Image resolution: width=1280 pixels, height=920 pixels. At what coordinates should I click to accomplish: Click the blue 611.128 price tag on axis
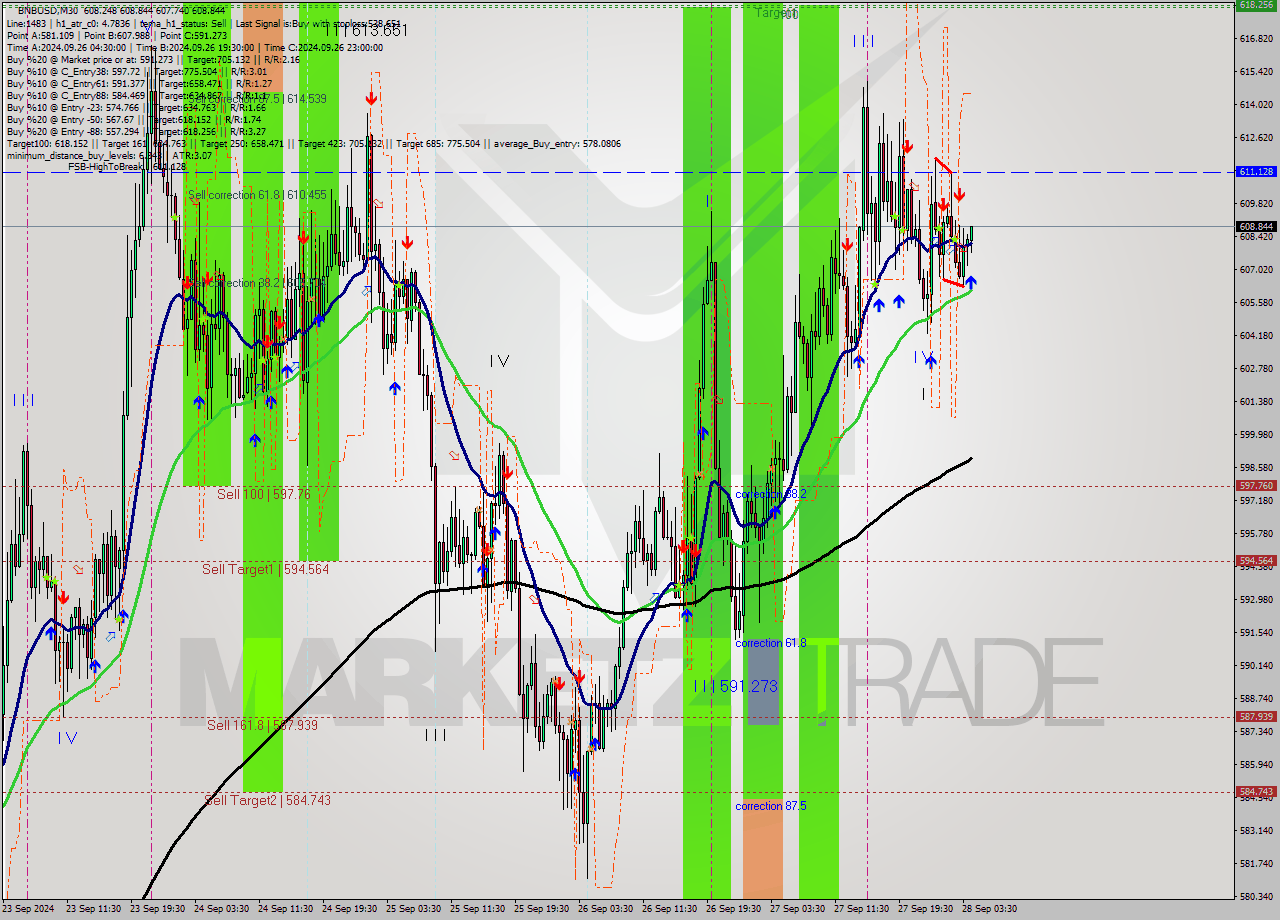pyautogui.click(x=1256, y=172)
